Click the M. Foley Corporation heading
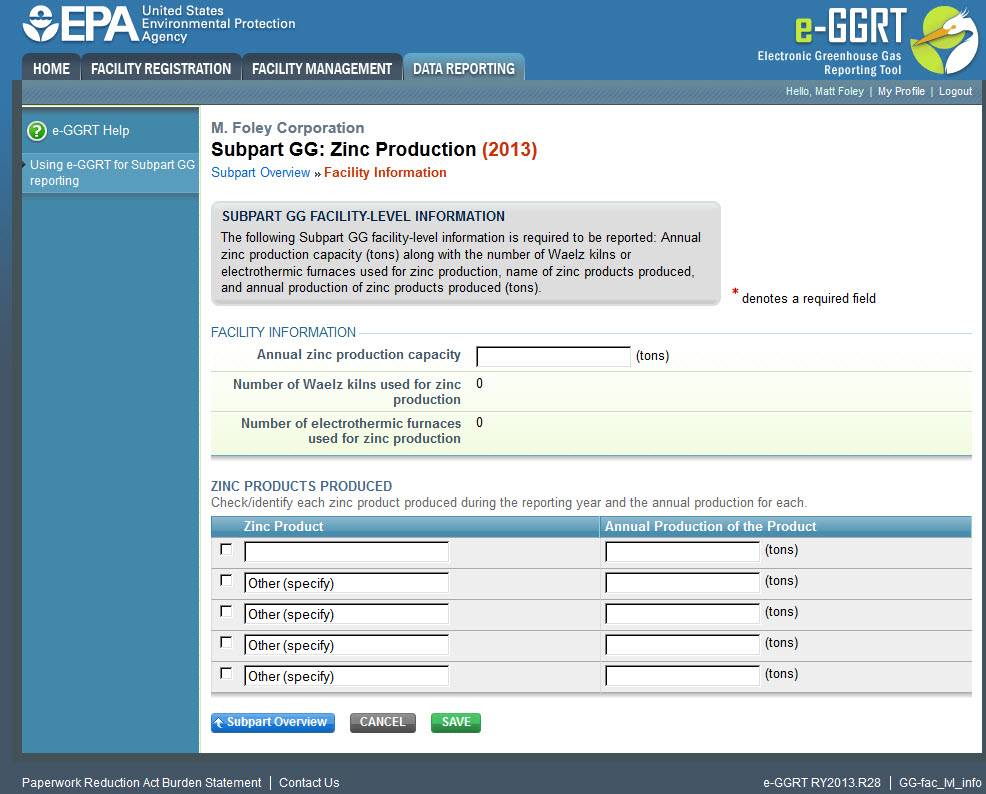Viewport: 986px width, 794px height. point(287,128)
